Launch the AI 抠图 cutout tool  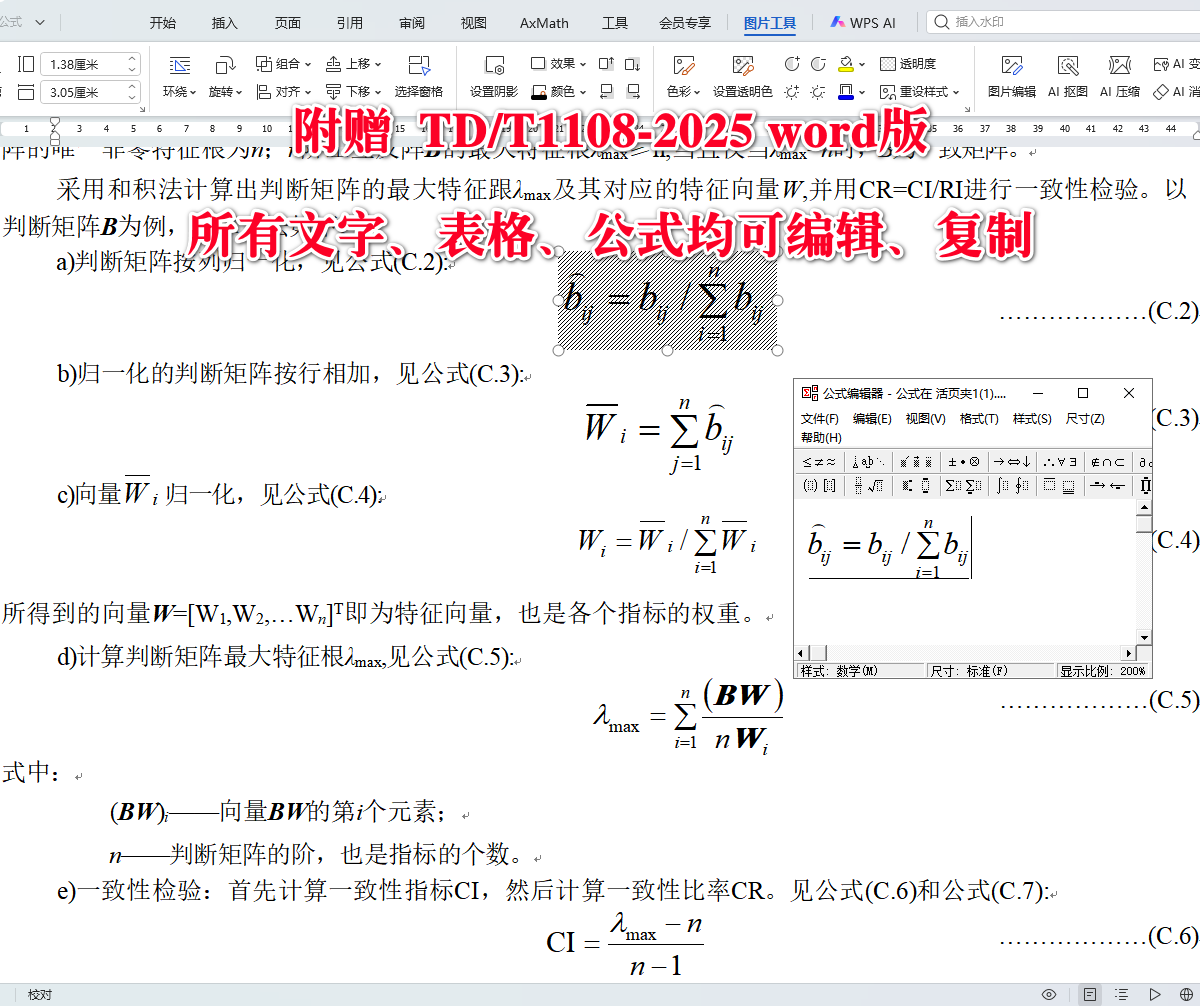tap(1068, 75)
